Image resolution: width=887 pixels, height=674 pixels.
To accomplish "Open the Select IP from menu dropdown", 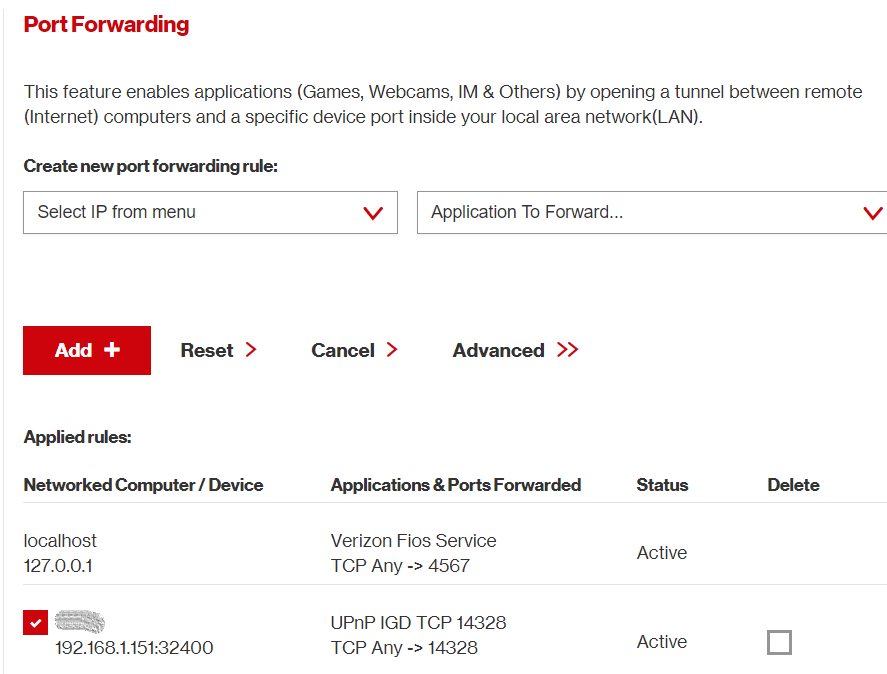I will tap(210, 212).
